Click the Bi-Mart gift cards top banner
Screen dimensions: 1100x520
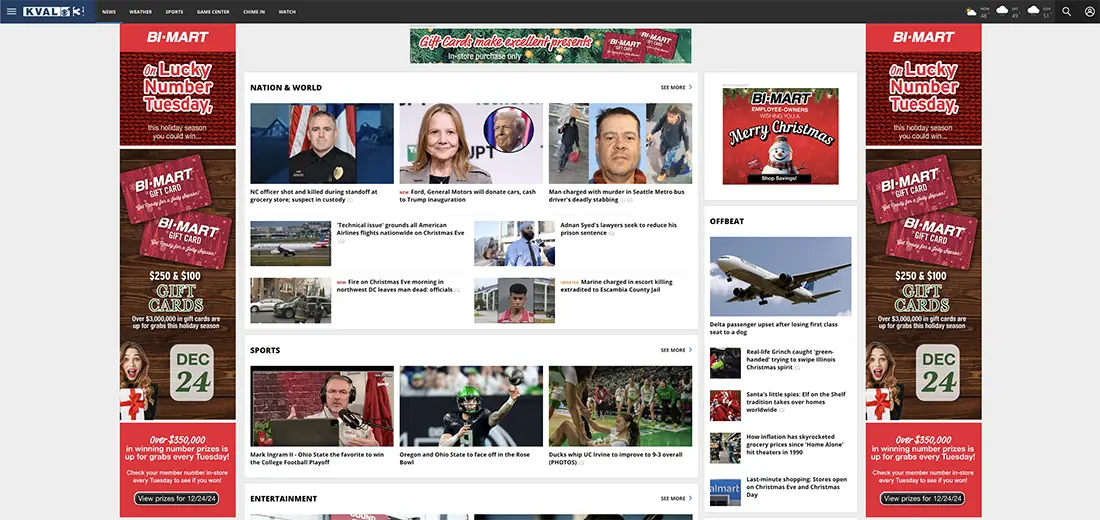tap(551, 46)
